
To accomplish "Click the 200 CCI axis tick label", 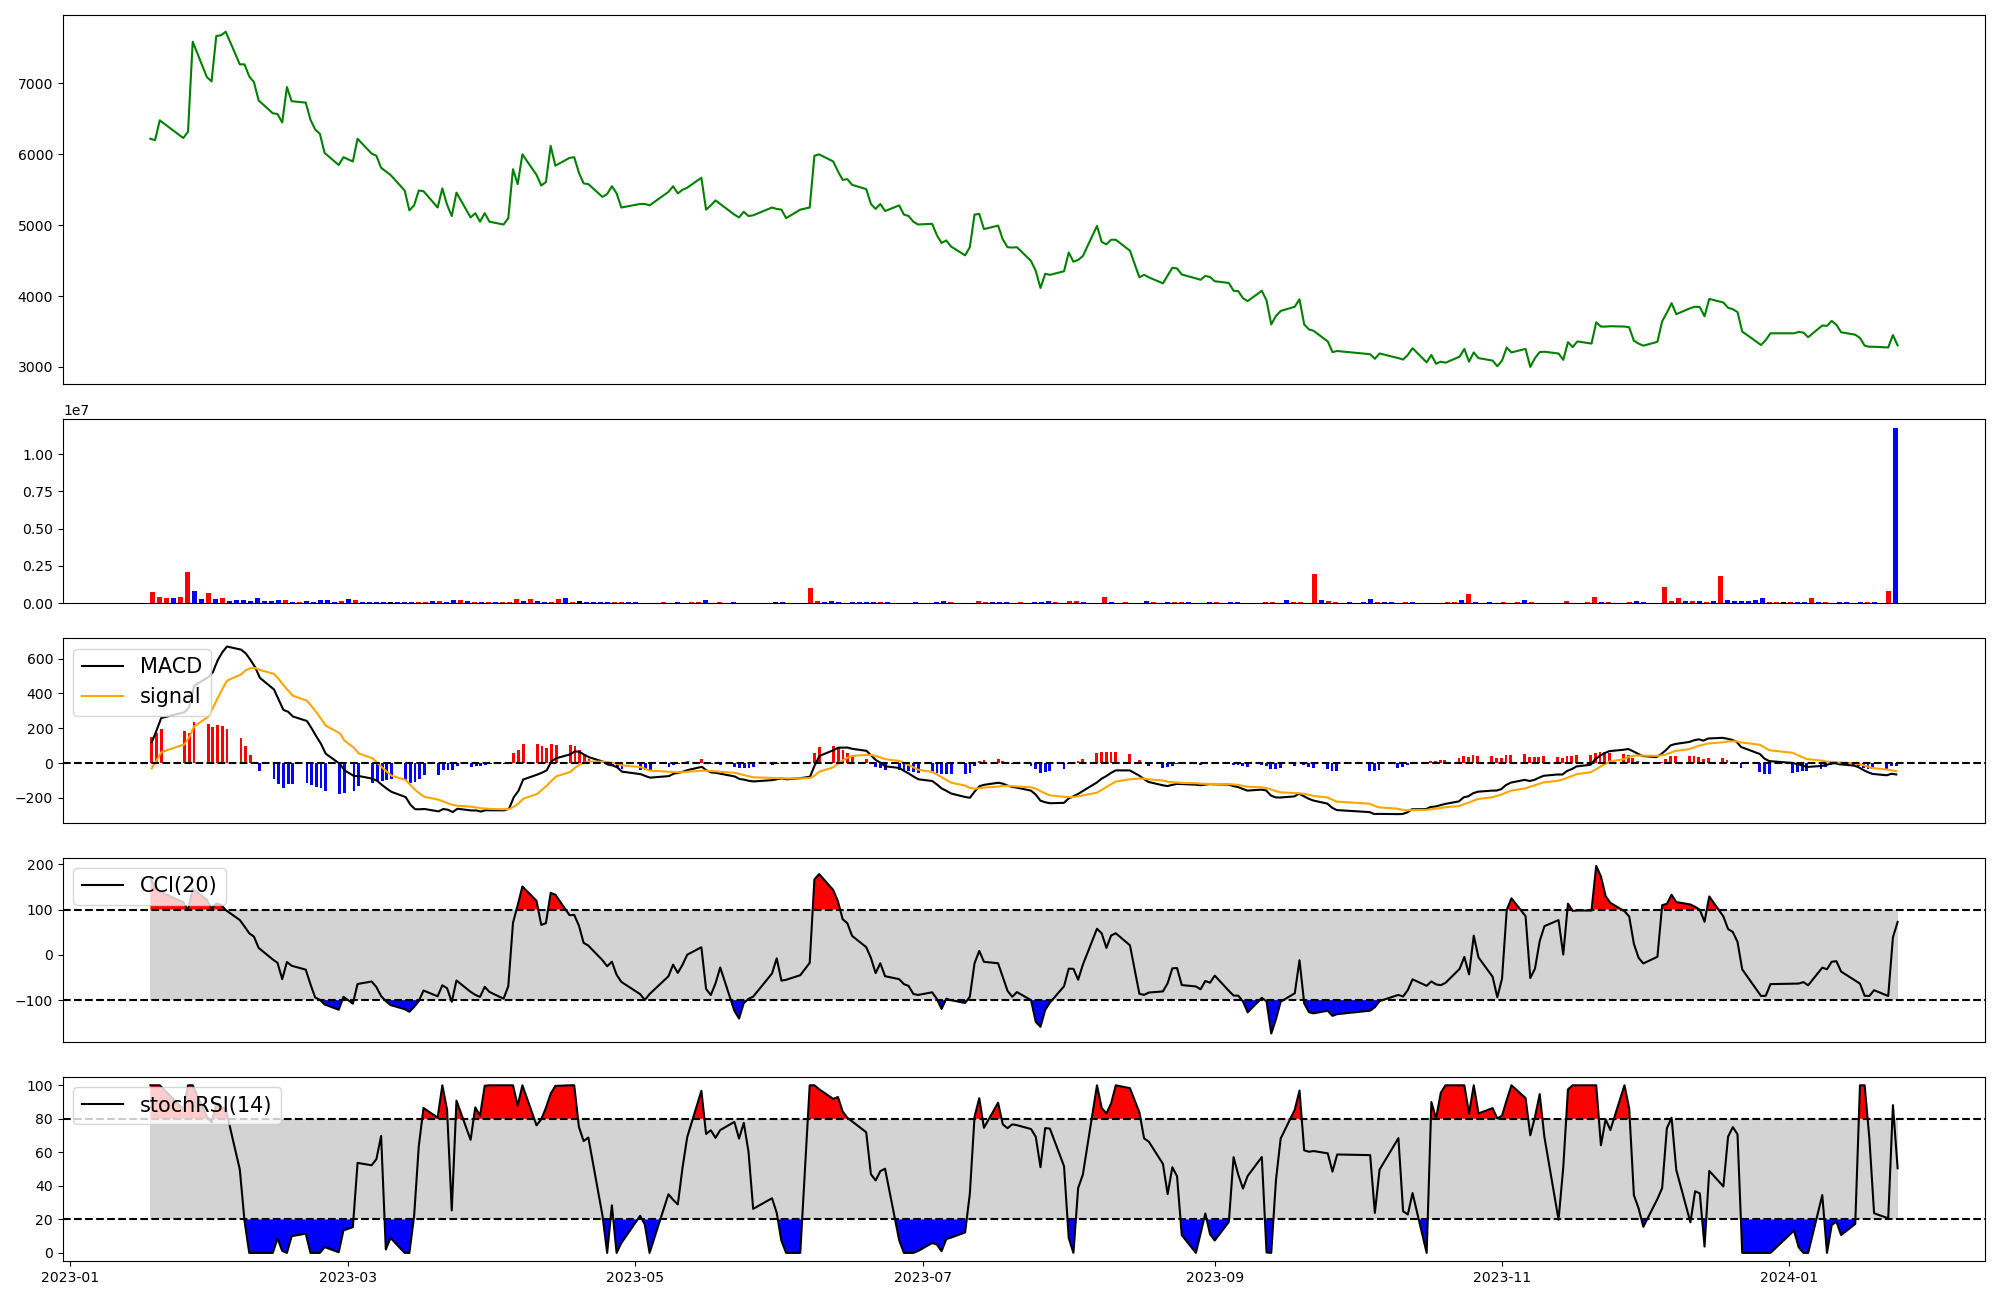I will coord(41,865).
